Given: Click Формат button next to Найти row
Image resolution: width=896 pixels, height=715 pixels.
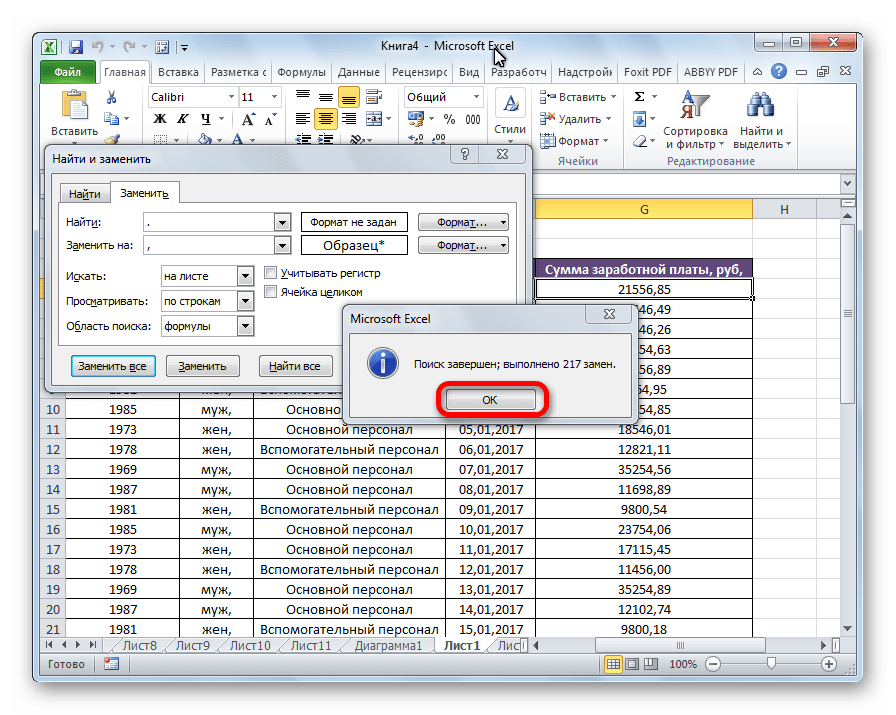Looking at the screenshot, I should click(x=463, y=222).
